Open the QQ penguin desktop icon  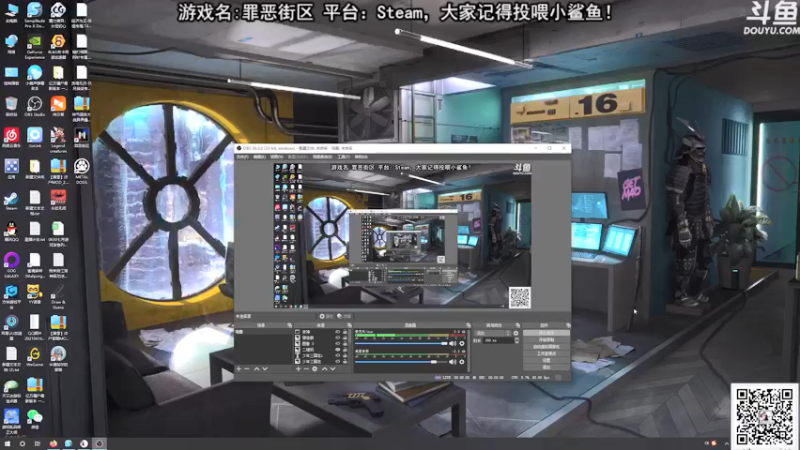[x=11, y=230]
